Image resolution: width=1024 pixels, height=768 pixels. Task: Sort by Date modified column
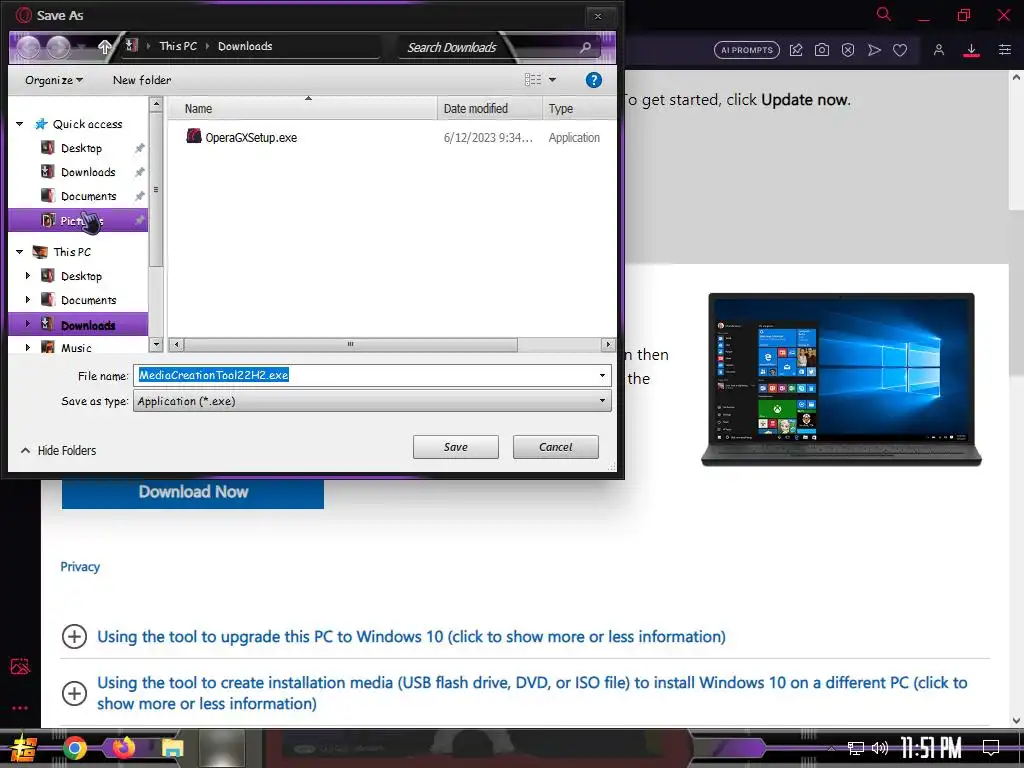[x=489, y=108]
